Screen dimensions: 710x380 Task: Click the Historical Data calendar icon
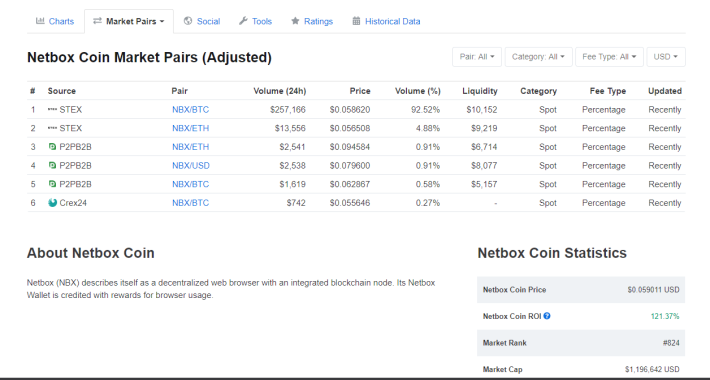[356, 21]
